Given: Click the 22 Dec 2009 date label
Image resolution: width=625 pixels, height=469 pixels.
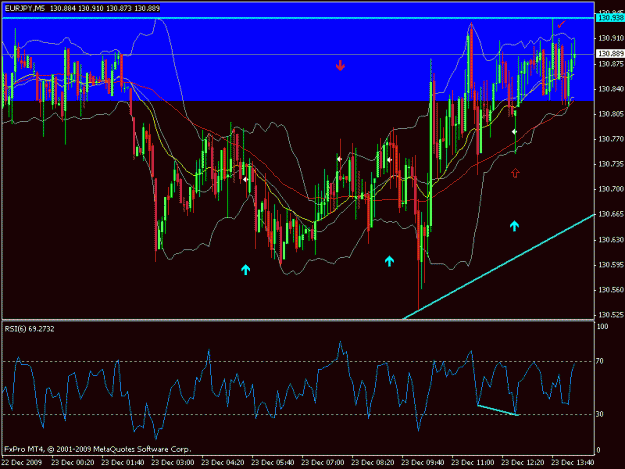Looking at the screenshot, I should 22,463.
